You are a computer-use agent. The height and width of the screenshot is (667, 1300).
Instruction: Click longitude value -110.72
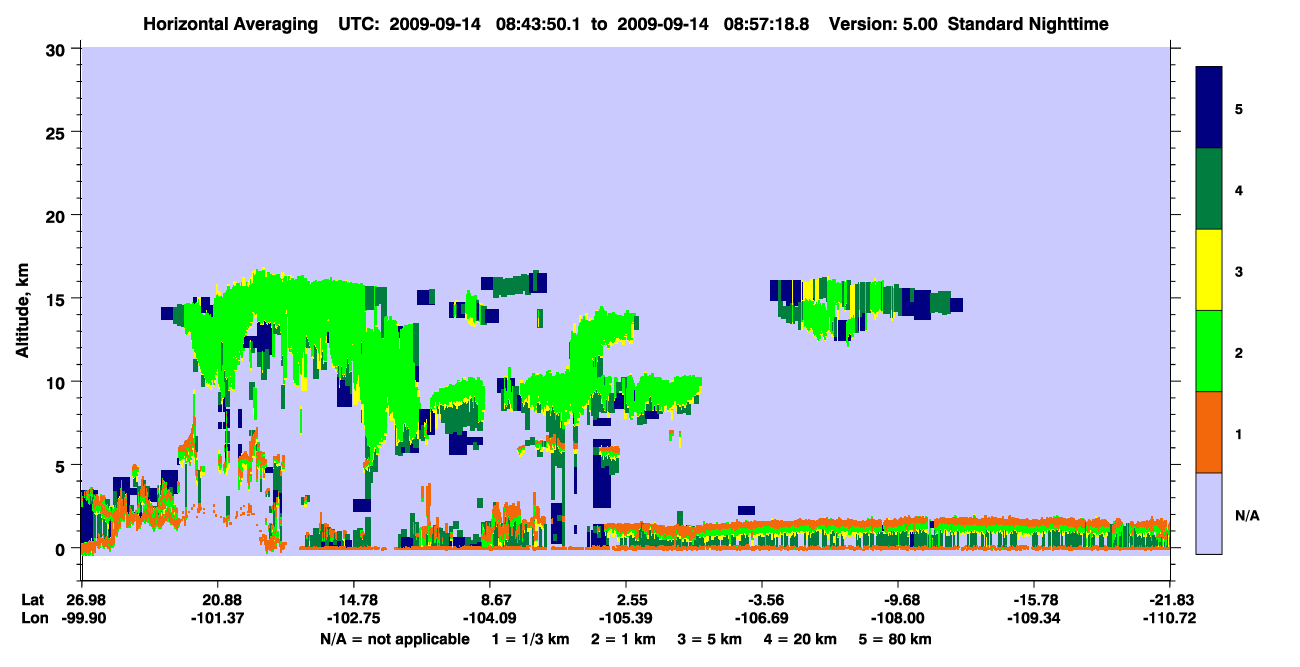[1169, 619]
